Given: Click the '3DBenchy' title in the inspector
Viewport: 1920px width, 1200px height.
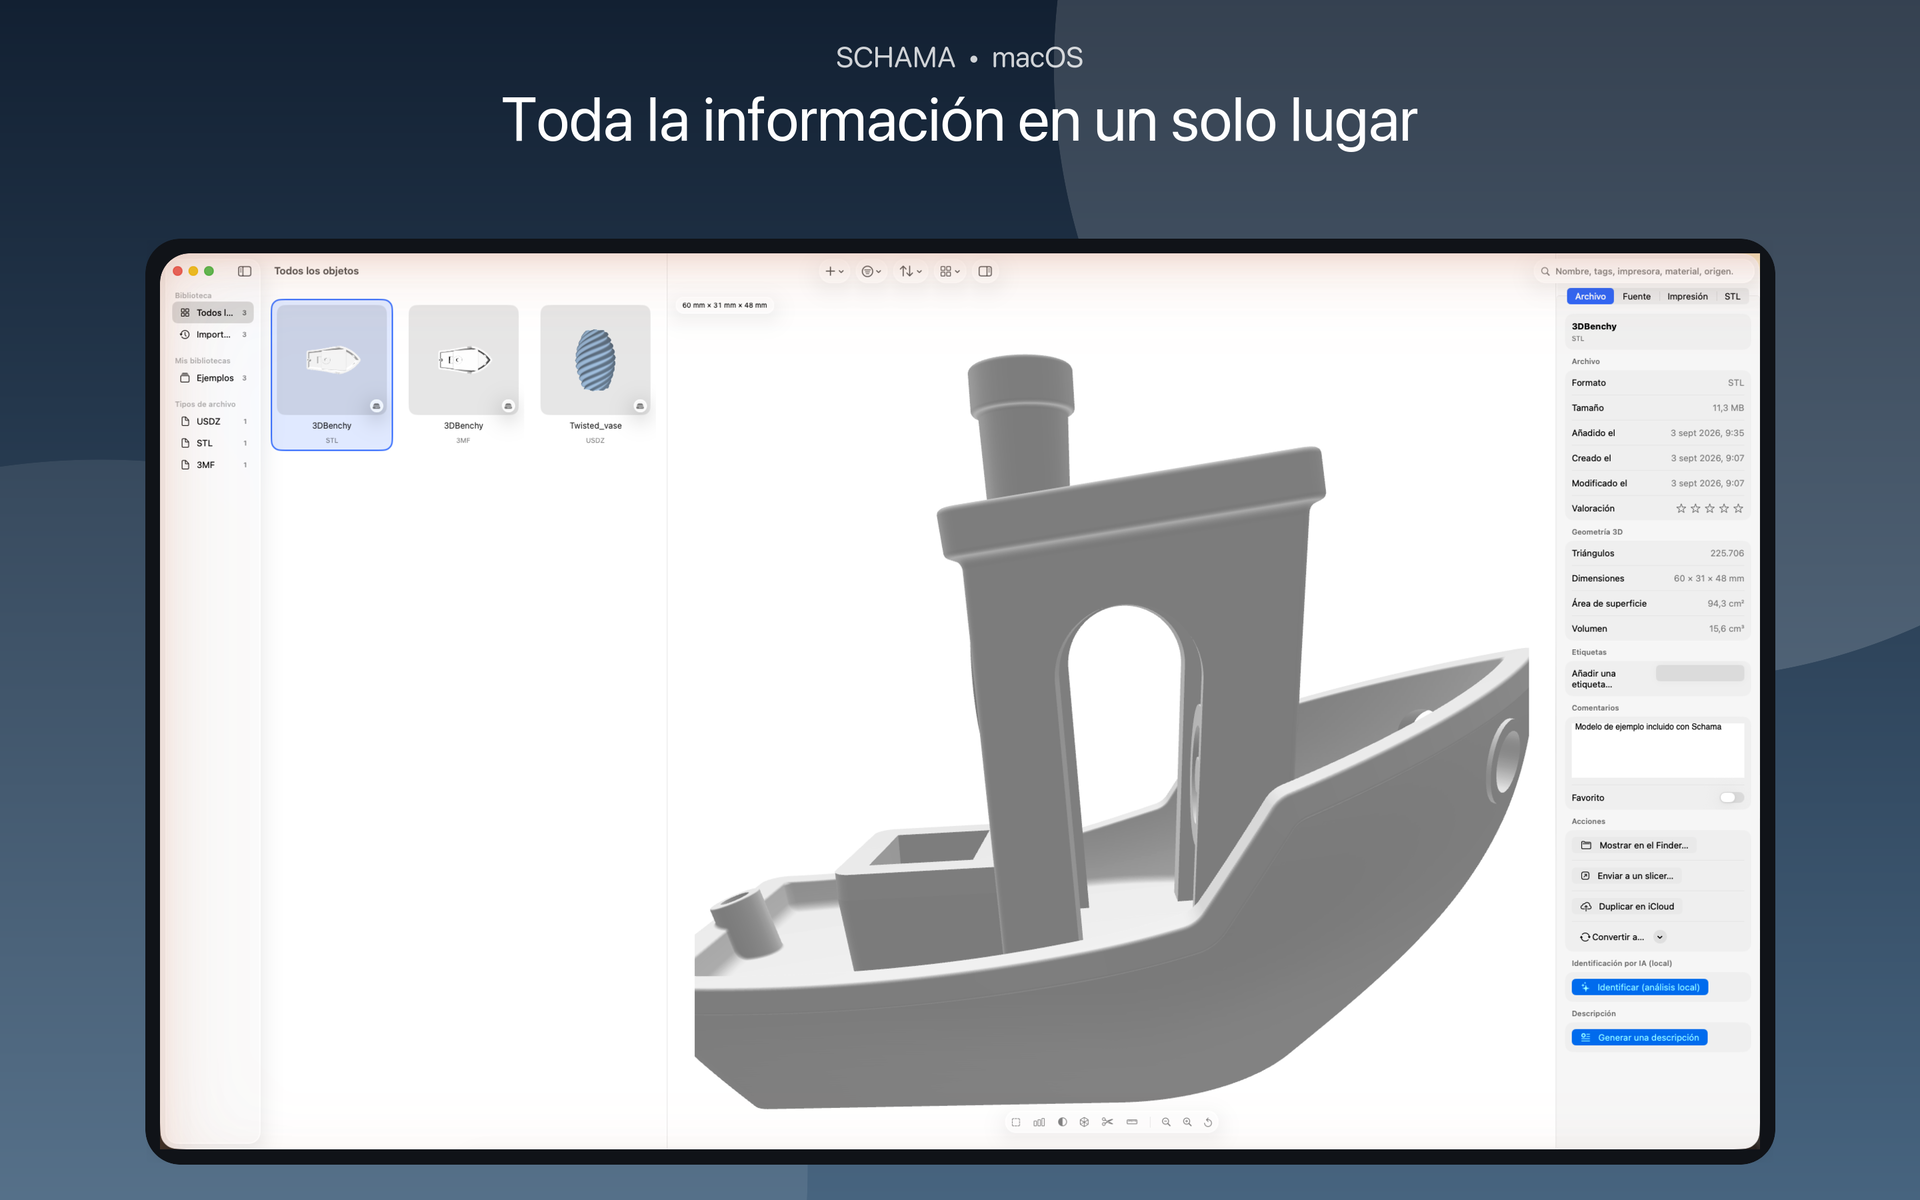Looking at the screenshot, I should tap(1594, 327).
